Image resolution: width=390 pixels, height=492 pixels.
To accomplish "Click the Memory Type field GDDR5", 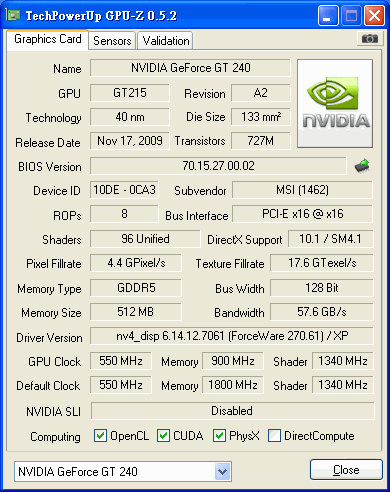I will (x=136, y=288).
